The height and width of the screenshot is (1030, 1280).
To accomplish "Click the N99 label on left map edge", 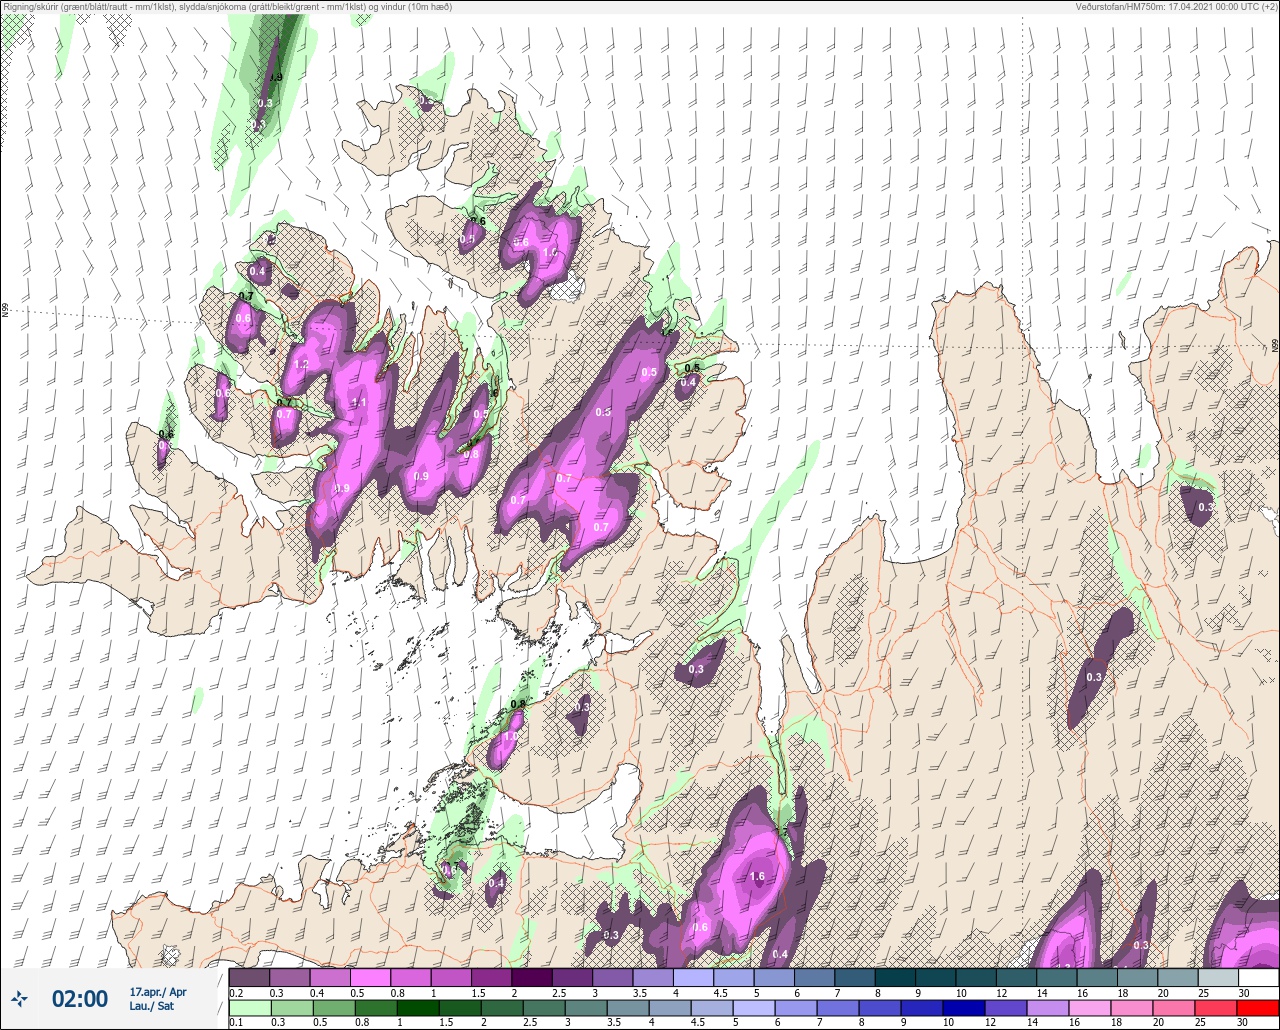I will point(5,312).
